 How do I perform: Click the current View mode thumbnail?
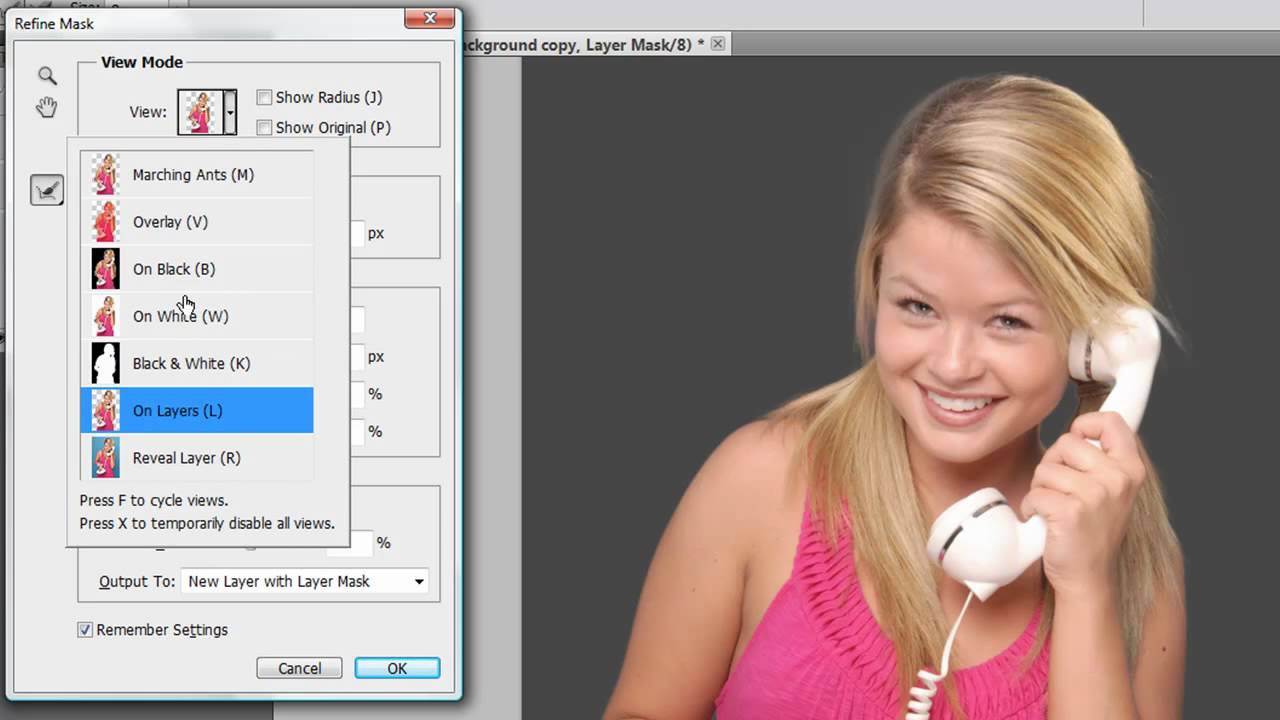200,112
